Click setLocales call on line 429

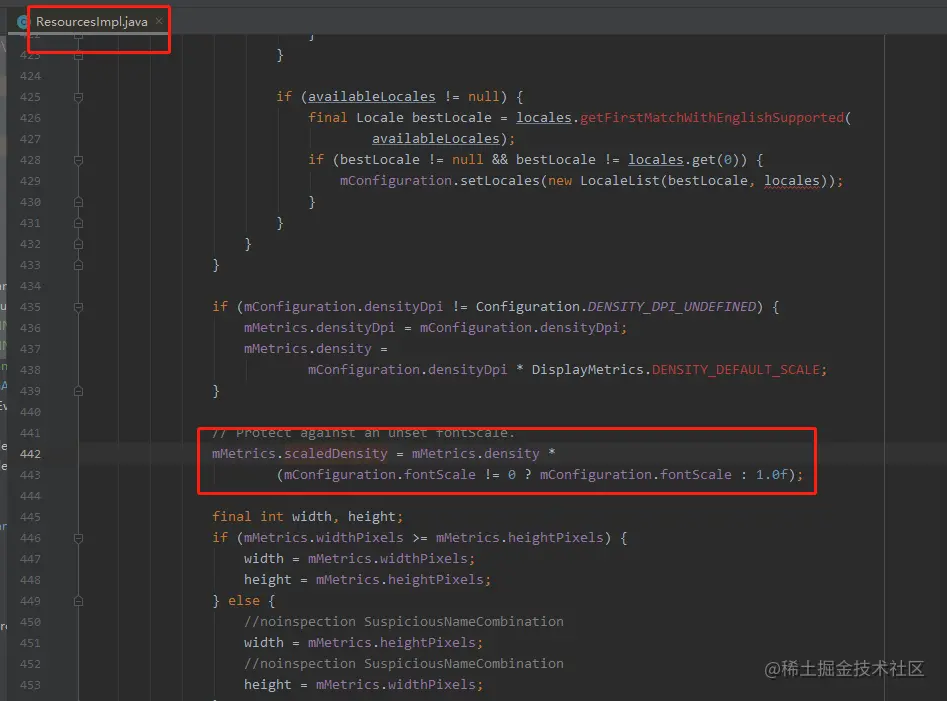click(499, 181)
